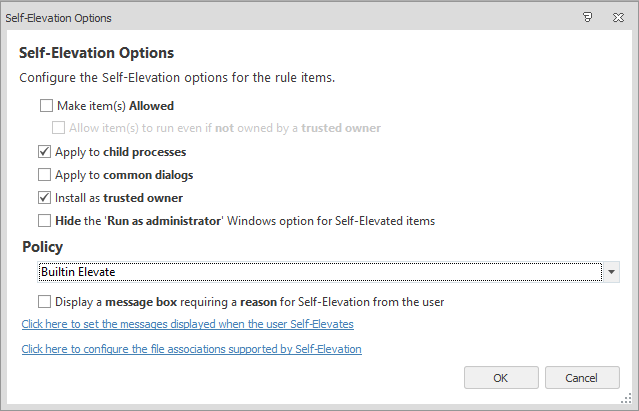Screen dimensions: 639x411
Task: Click the Self-Elevation Options bold heading
Action: tap(96, 53)
